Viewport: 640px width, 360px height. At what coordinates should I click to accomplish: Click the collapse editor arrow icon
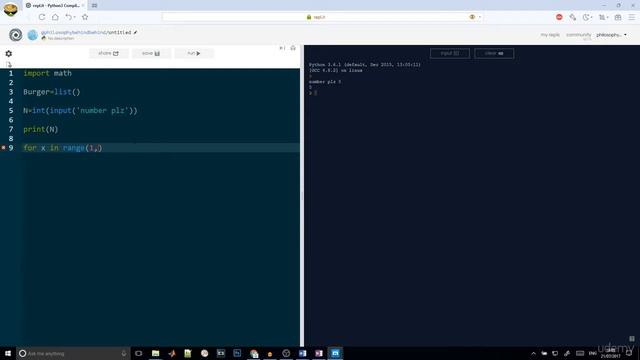pos(282,48)
